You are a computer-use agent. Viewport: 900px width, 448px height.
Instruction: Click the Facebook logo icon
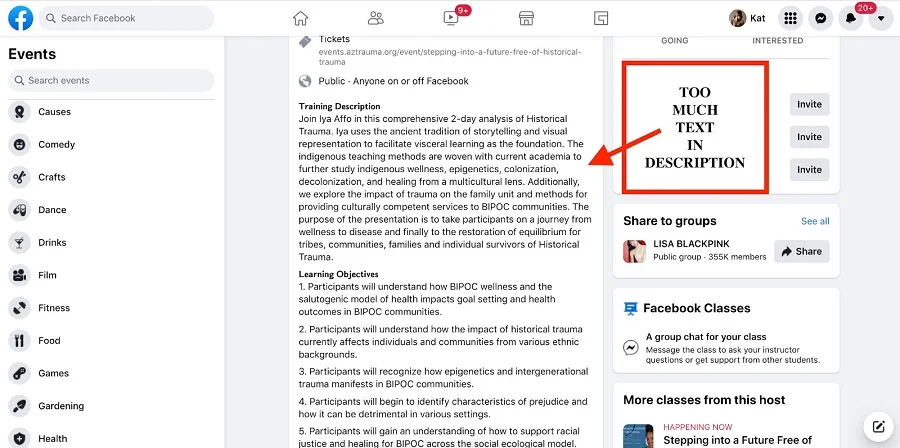click(x=22, y=18)
